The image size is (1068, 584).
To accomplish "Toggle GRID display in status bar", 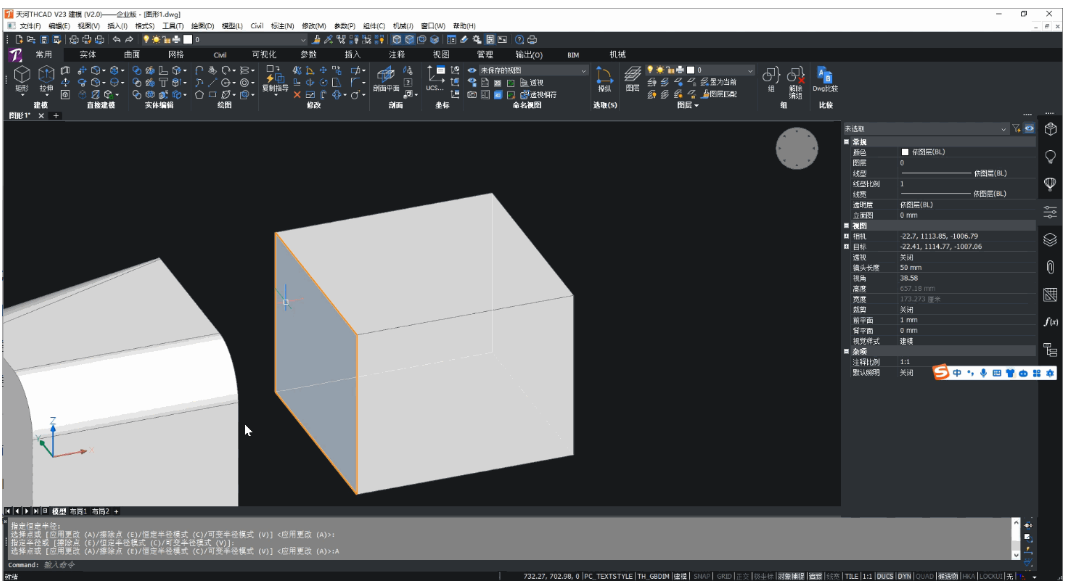I will point(724,577).
